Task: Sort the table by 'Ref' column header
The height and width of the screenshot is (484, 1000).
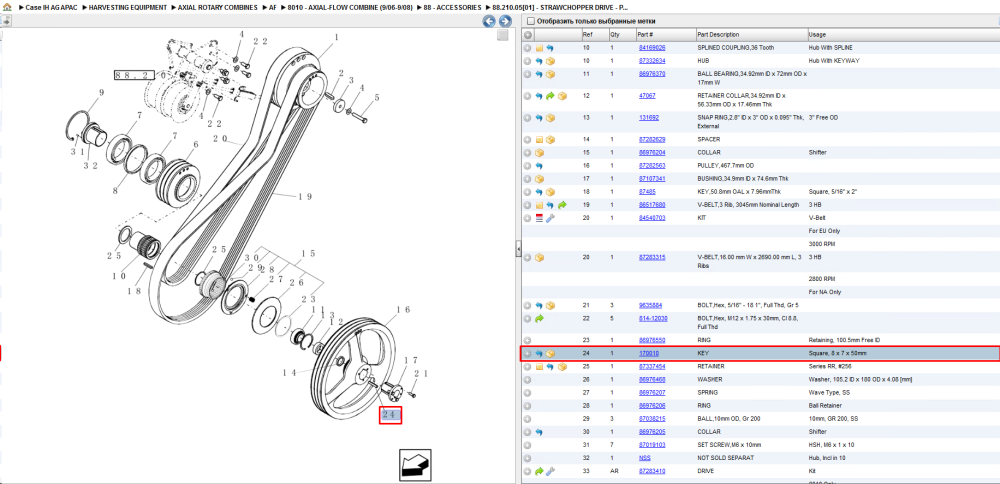Action: click(x=594, y=34)
